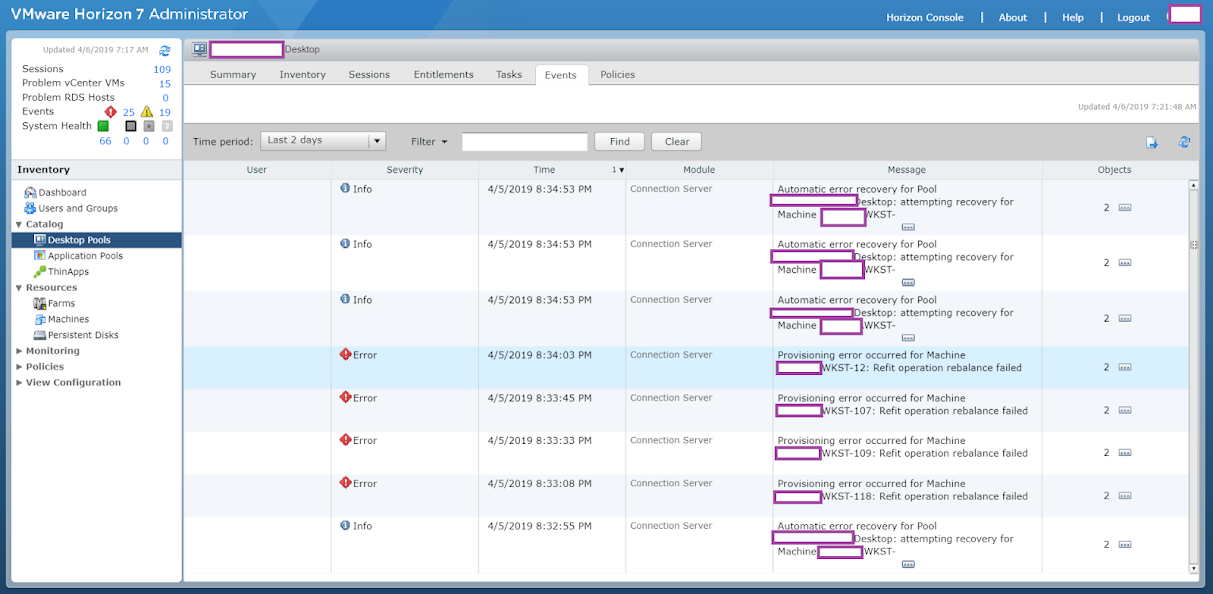Open the About link
The height and width of the screenshot is (594, 1213).
pos(1013,17)
